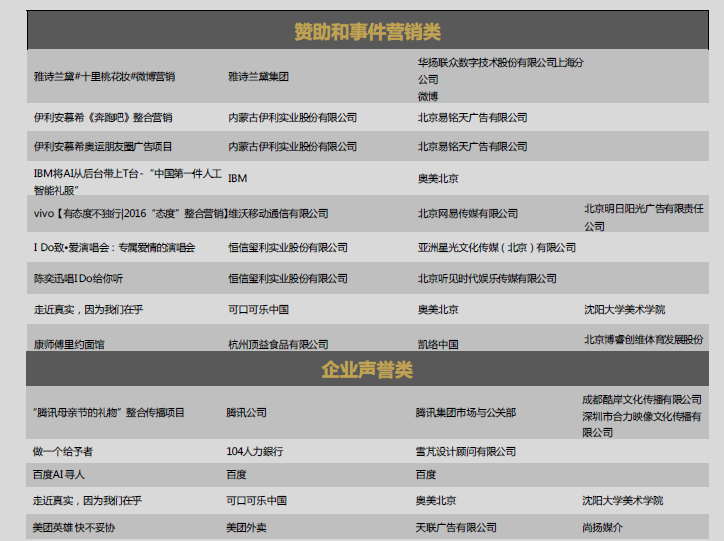Select 可口可乐中国 under 企业声誉类
Viewport: 724px width, 541px height.
[x=256, y=501]
